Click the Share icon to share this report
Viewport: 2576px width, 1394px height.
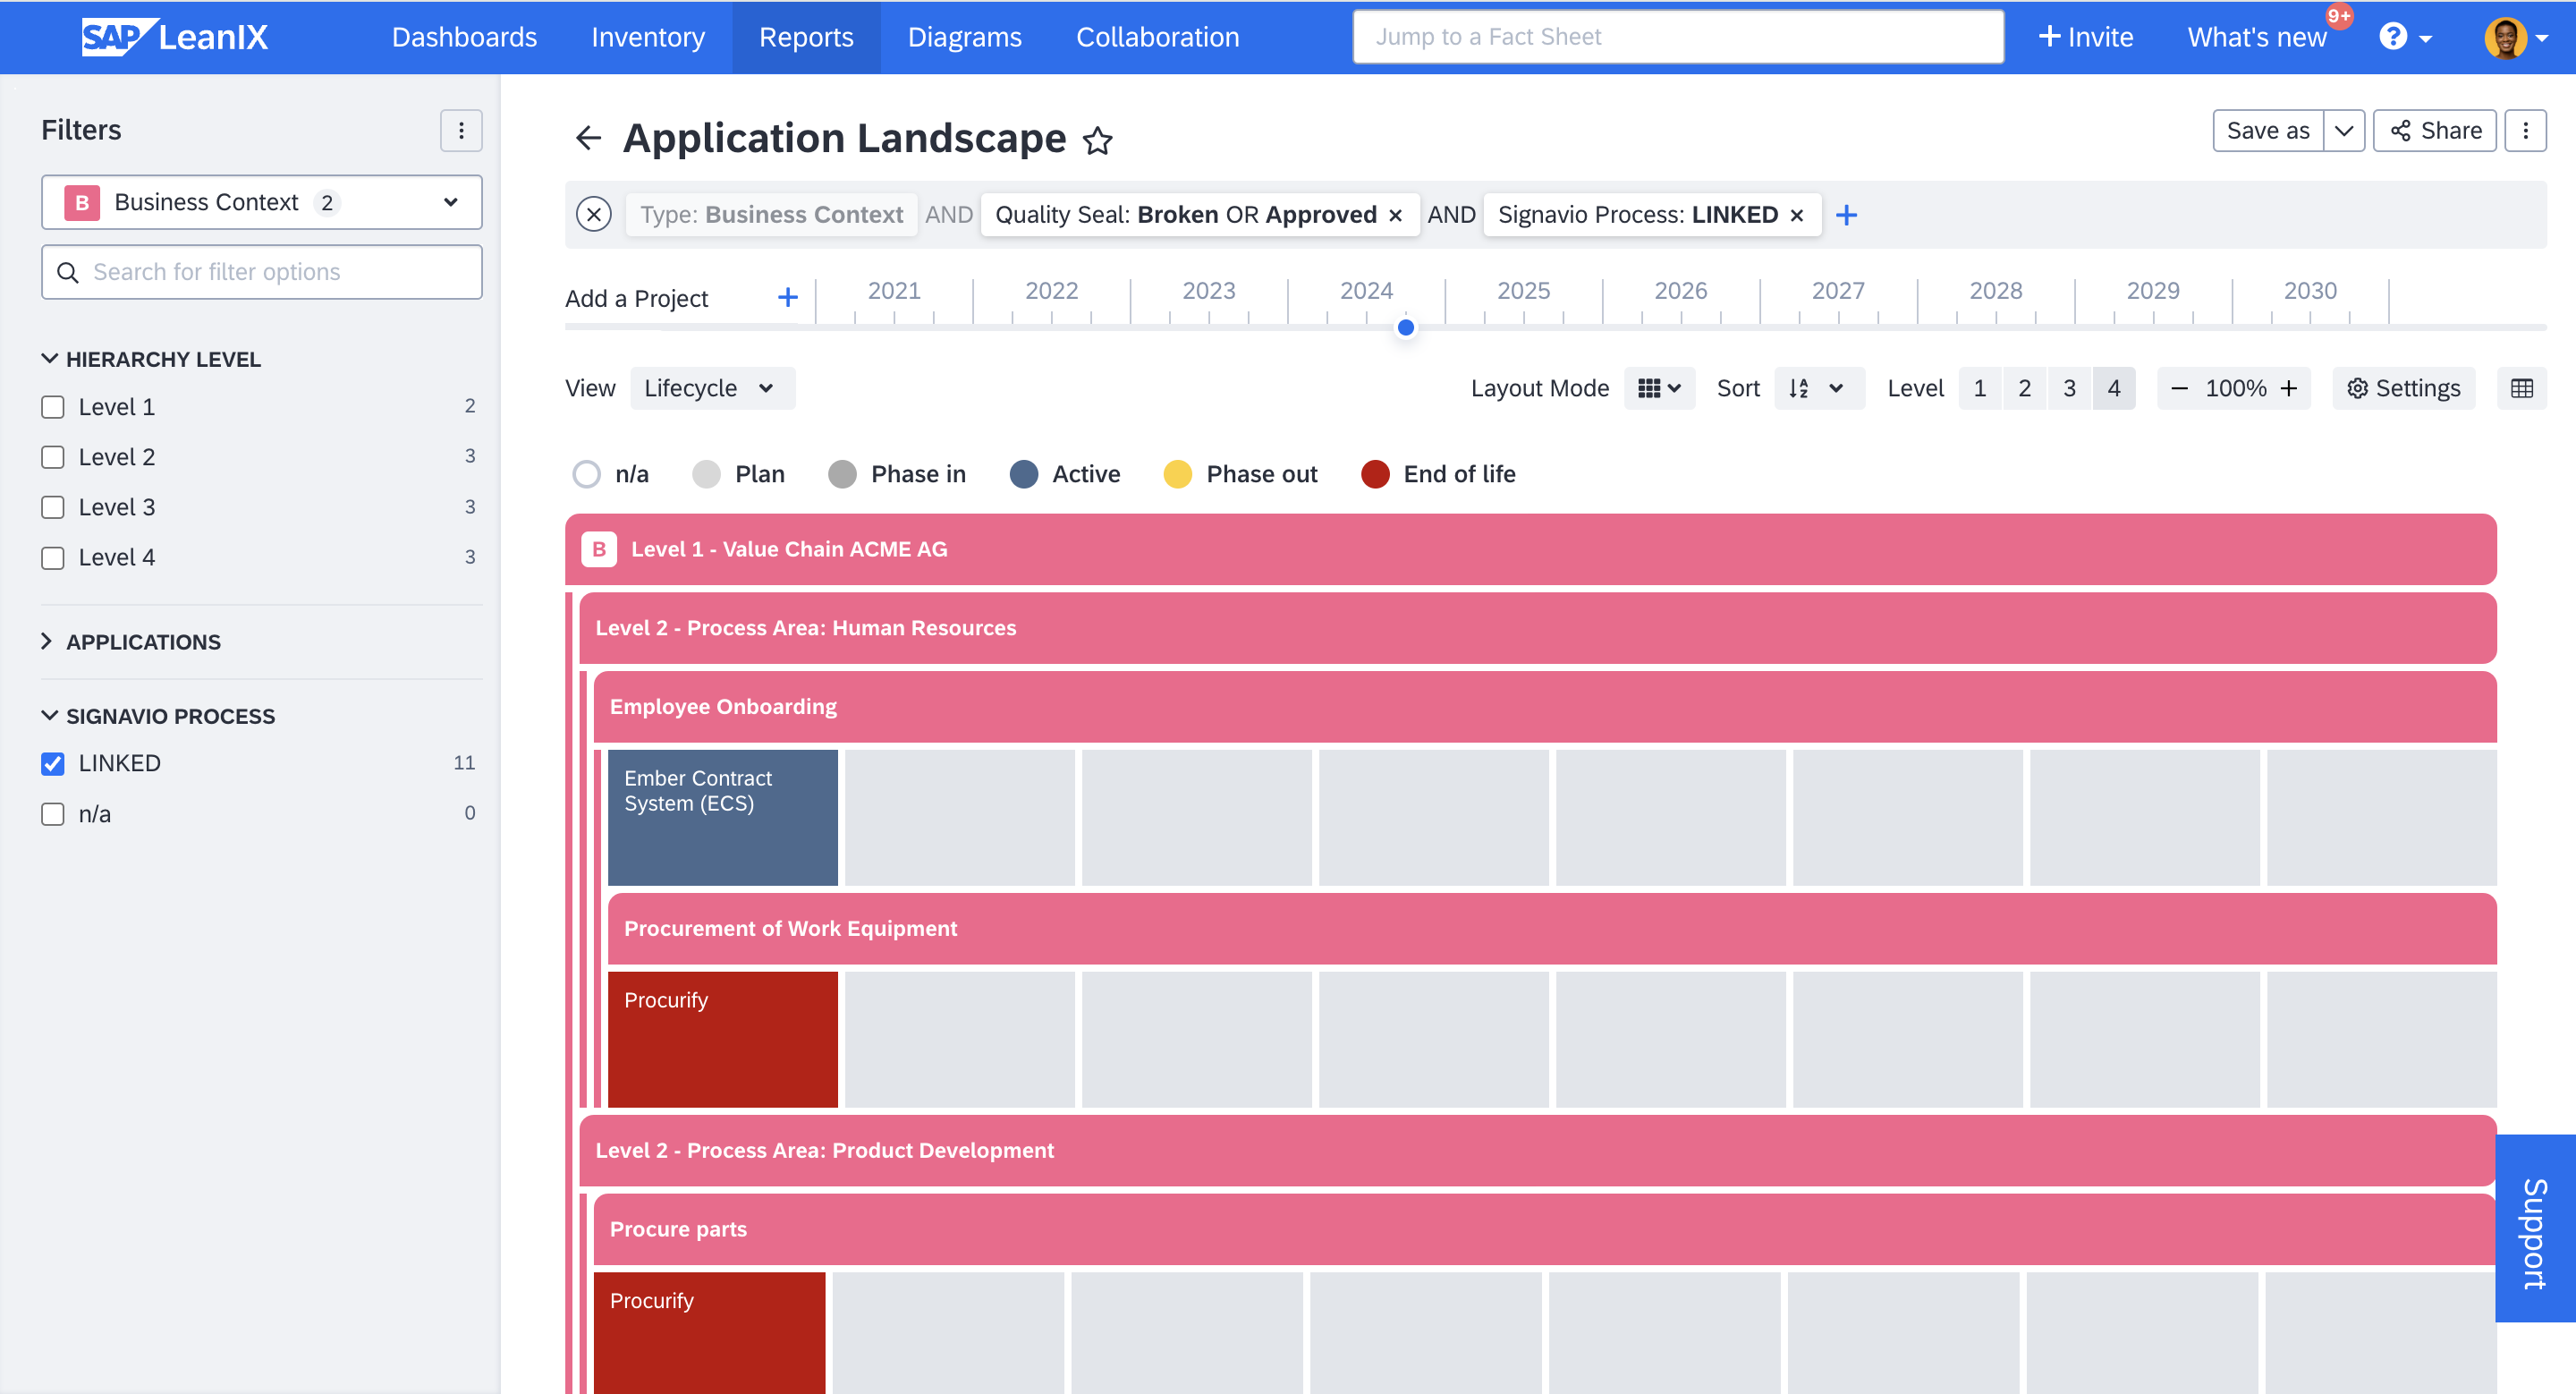click(2434, 131)
